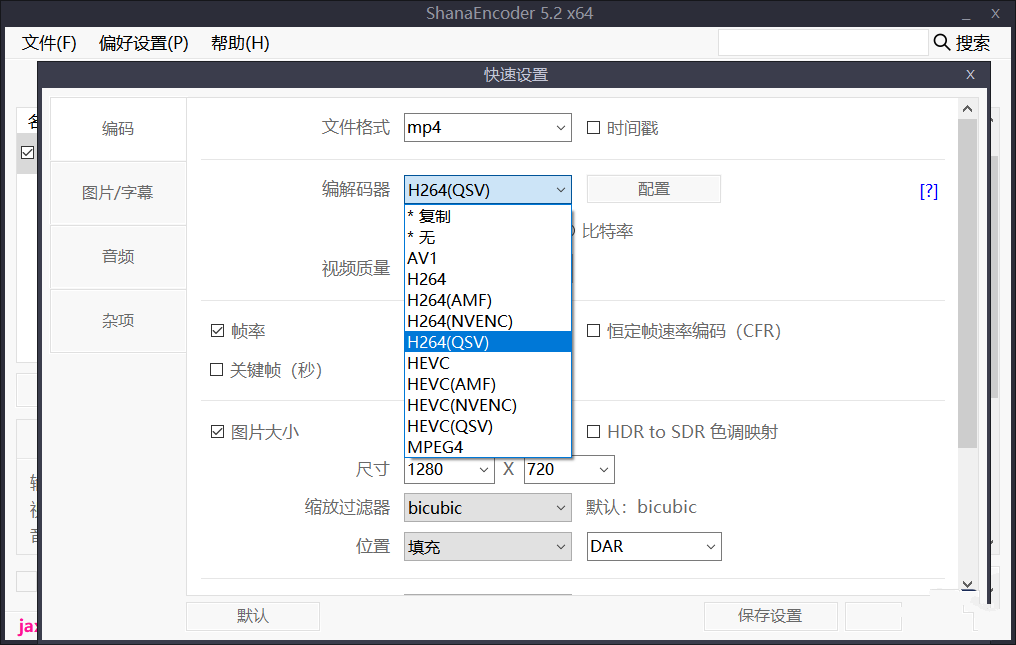Switch to the 编码 tab
1016x645 pixels.
pyautogui.click(x=118, y=128)
